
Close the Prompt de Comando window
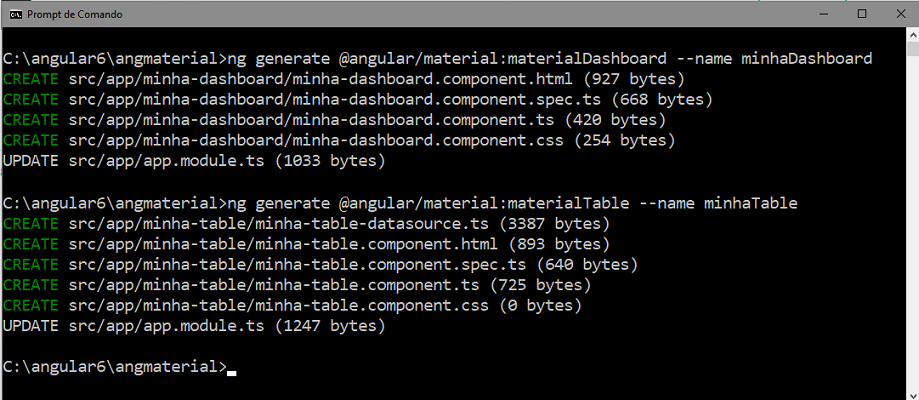(900, 14)
